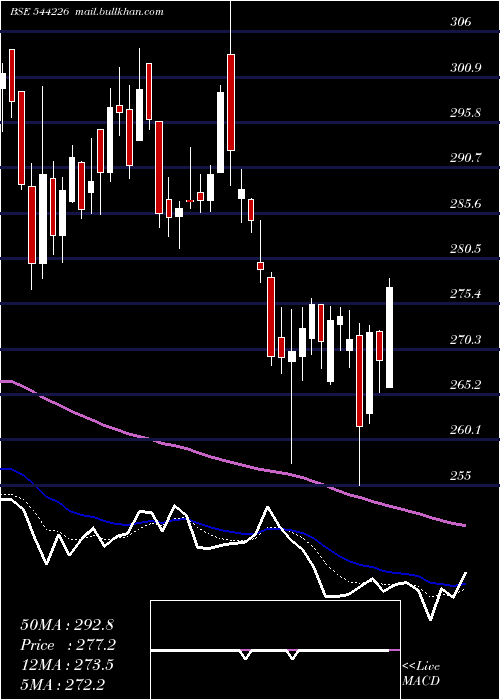Viewport: 500px width, 700px height.
Task: Click the 295.8 price axis label
Action: pos(465,113)
